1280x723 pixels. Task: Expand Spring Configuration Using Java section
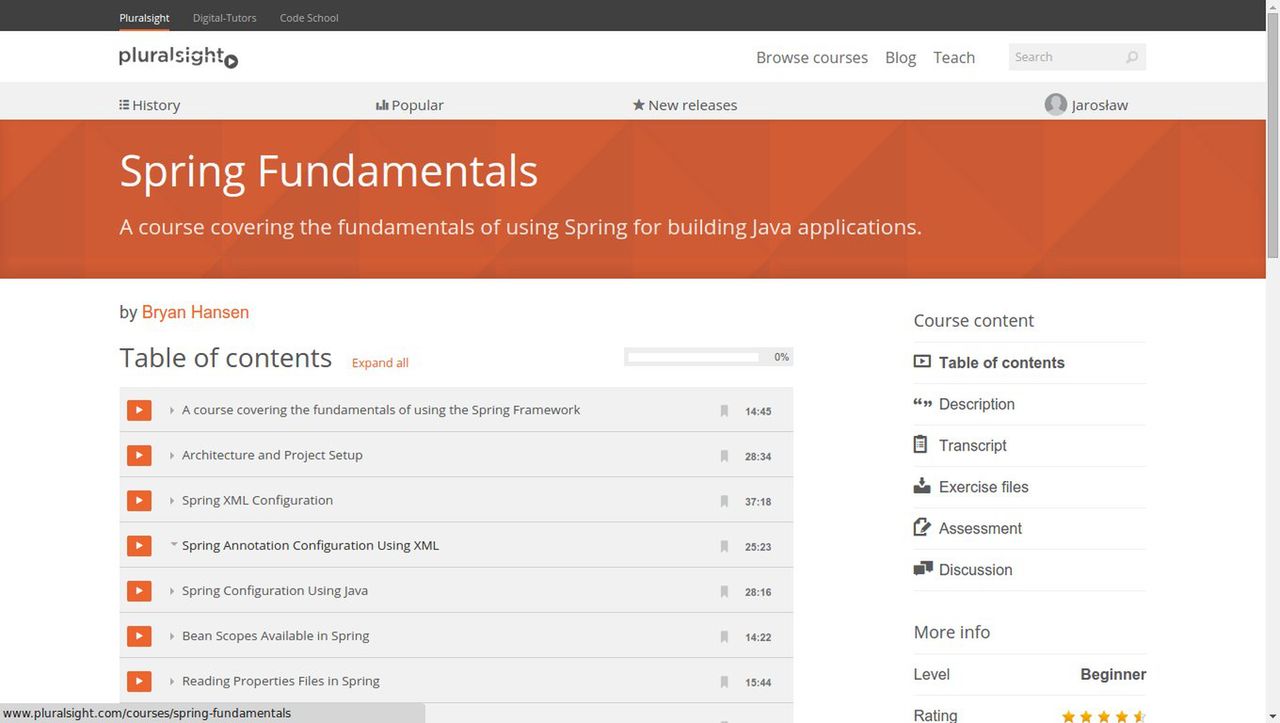click(x=172, y=590)
